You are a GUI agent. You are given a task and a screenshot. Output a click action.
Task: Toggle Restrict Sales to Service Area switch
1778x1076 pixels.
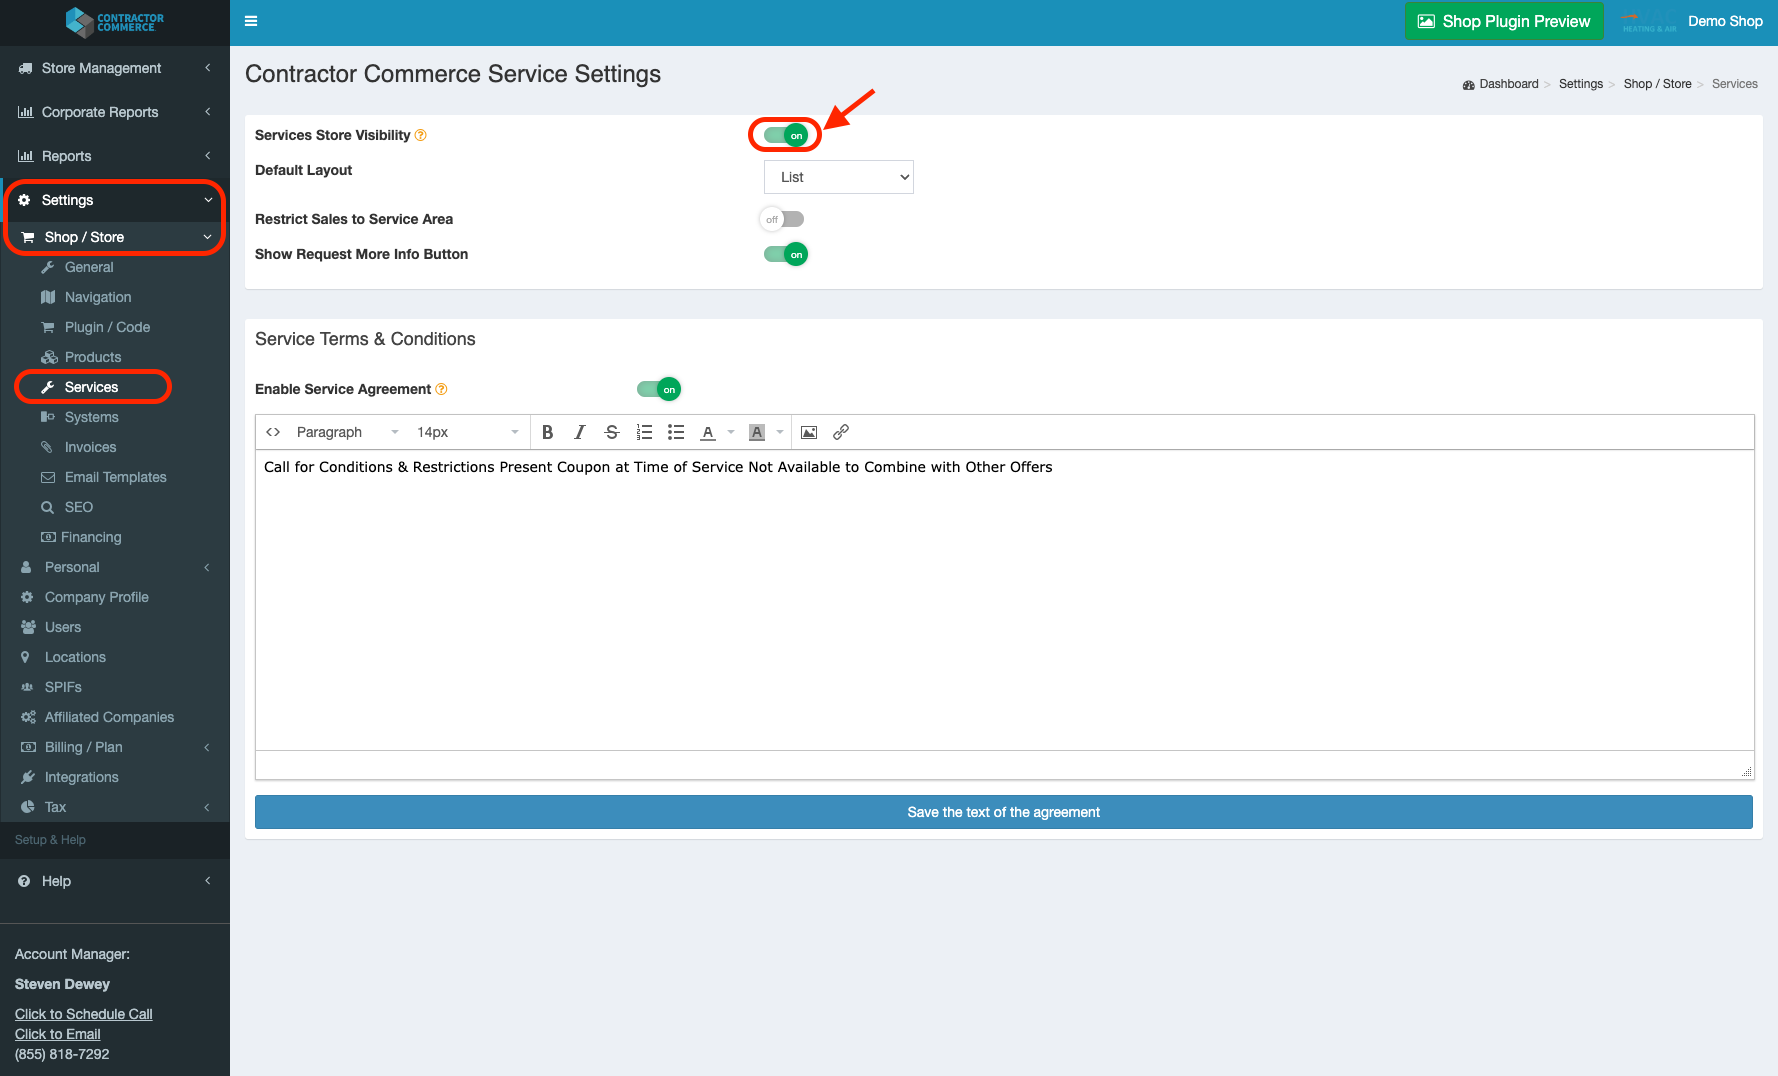(x=781, y=219)
